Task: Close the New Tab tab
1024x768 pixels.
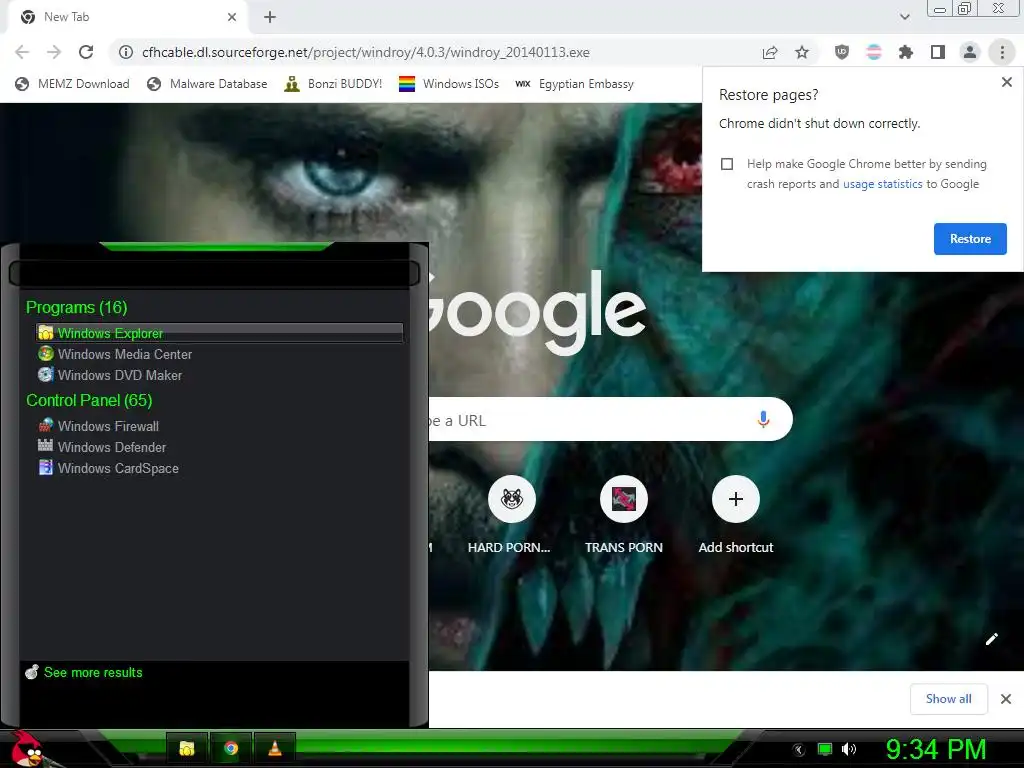Action: pos(232,17)
